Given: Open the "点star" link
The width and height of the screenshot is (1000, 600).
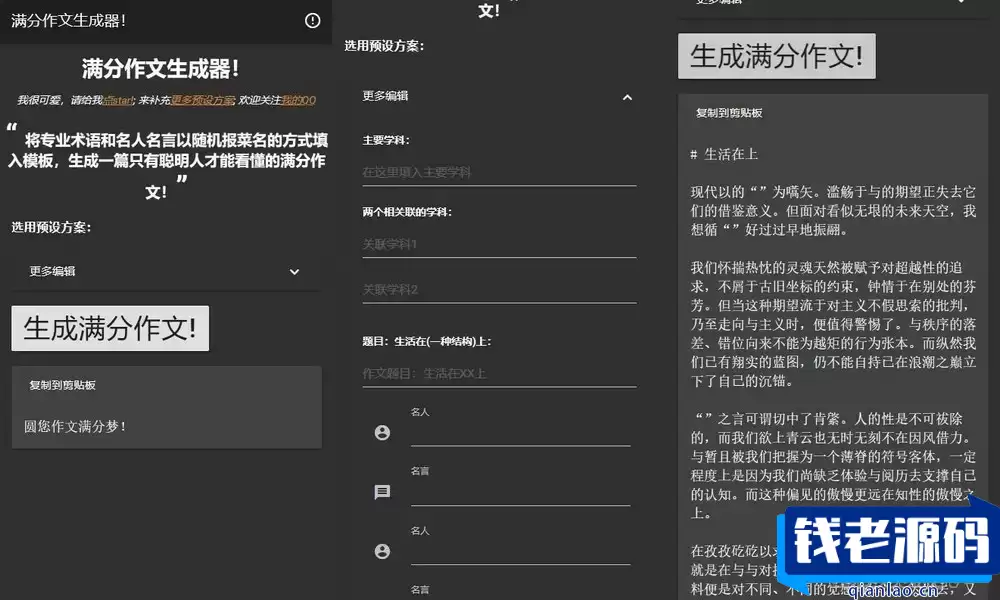Looking at the screenshot, I should [x=119, y=100].
